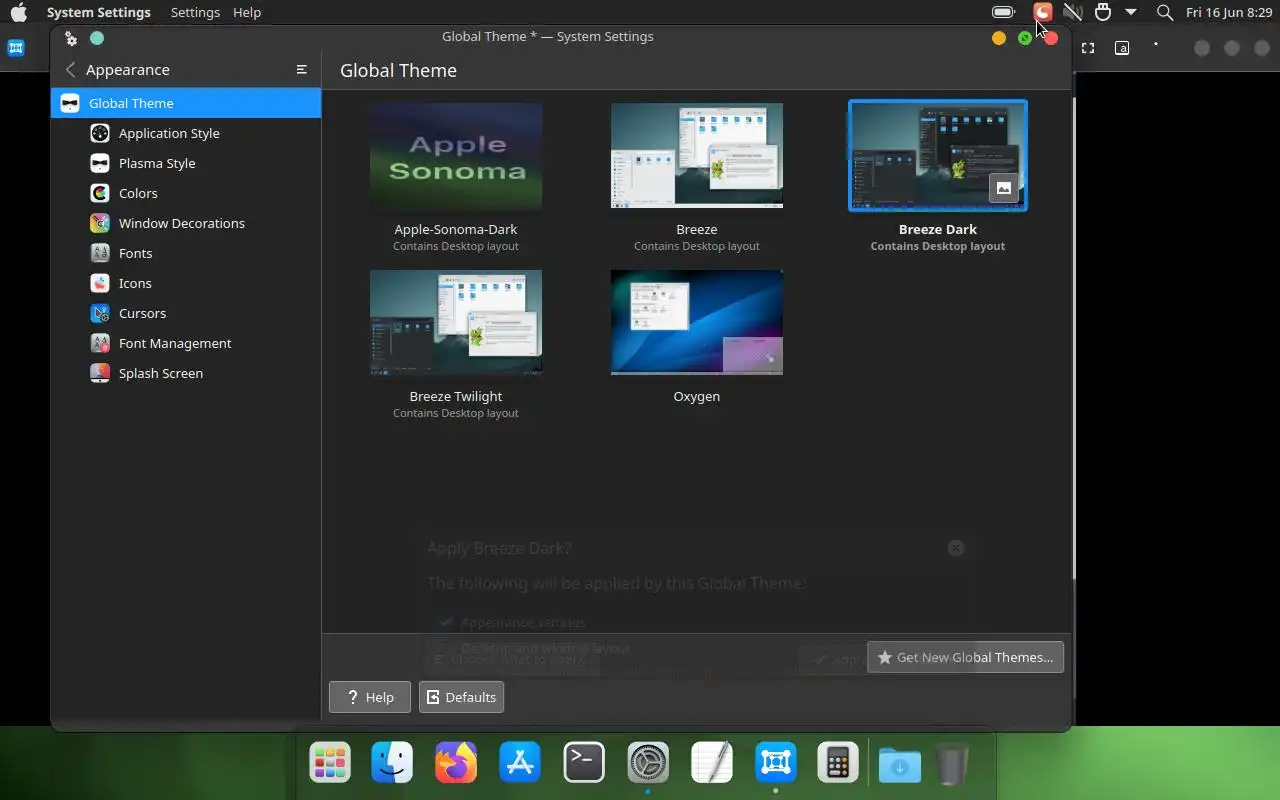
Task: Click the red app tray icon
Action: [x=1043, y=12]
